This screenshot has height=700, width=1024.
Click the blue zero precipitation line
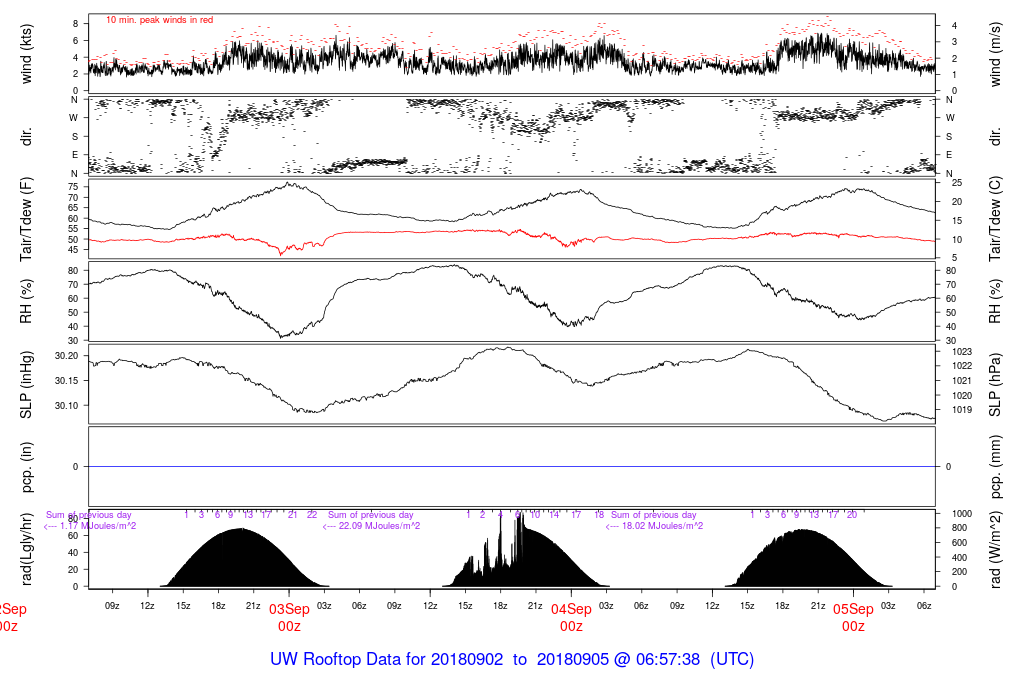coord(512,466)
